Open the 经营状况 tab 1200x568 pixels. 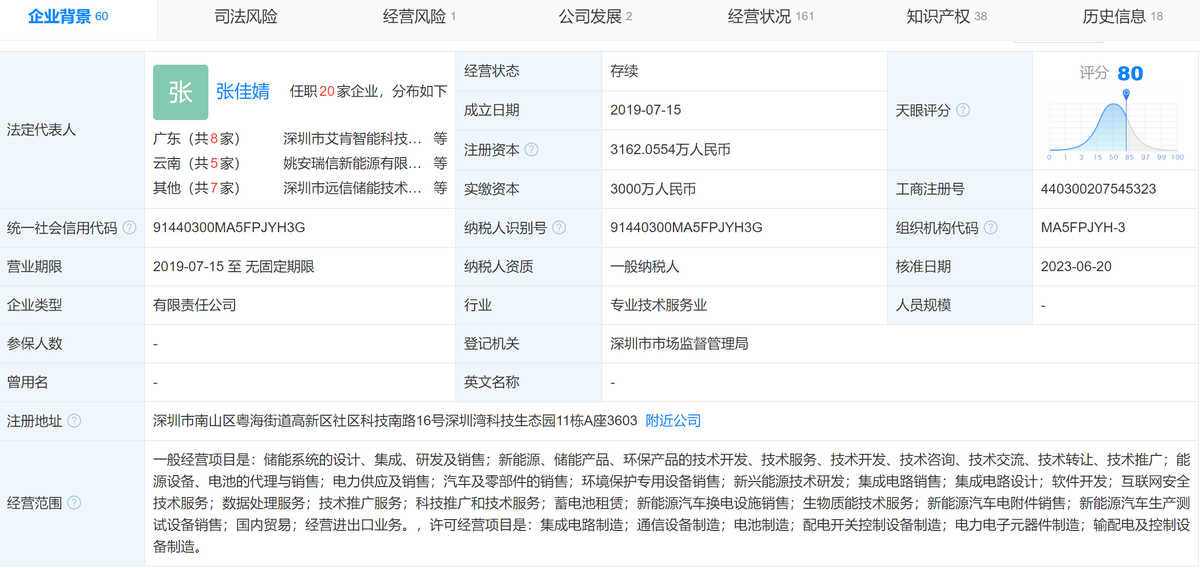click(x=771, y=17)
